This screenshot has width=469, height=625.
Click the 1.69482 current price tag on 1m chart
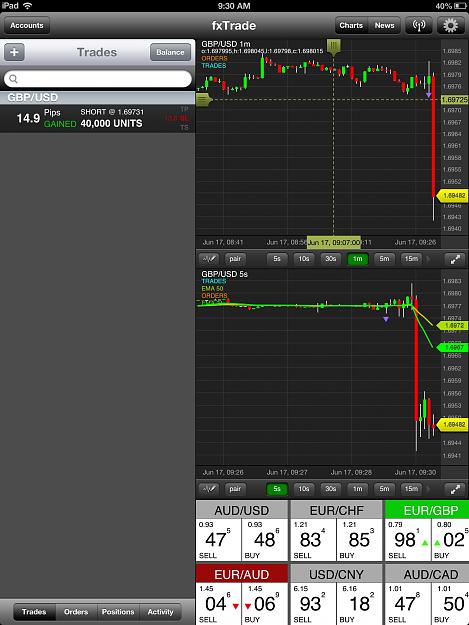[x=453, y=196]
